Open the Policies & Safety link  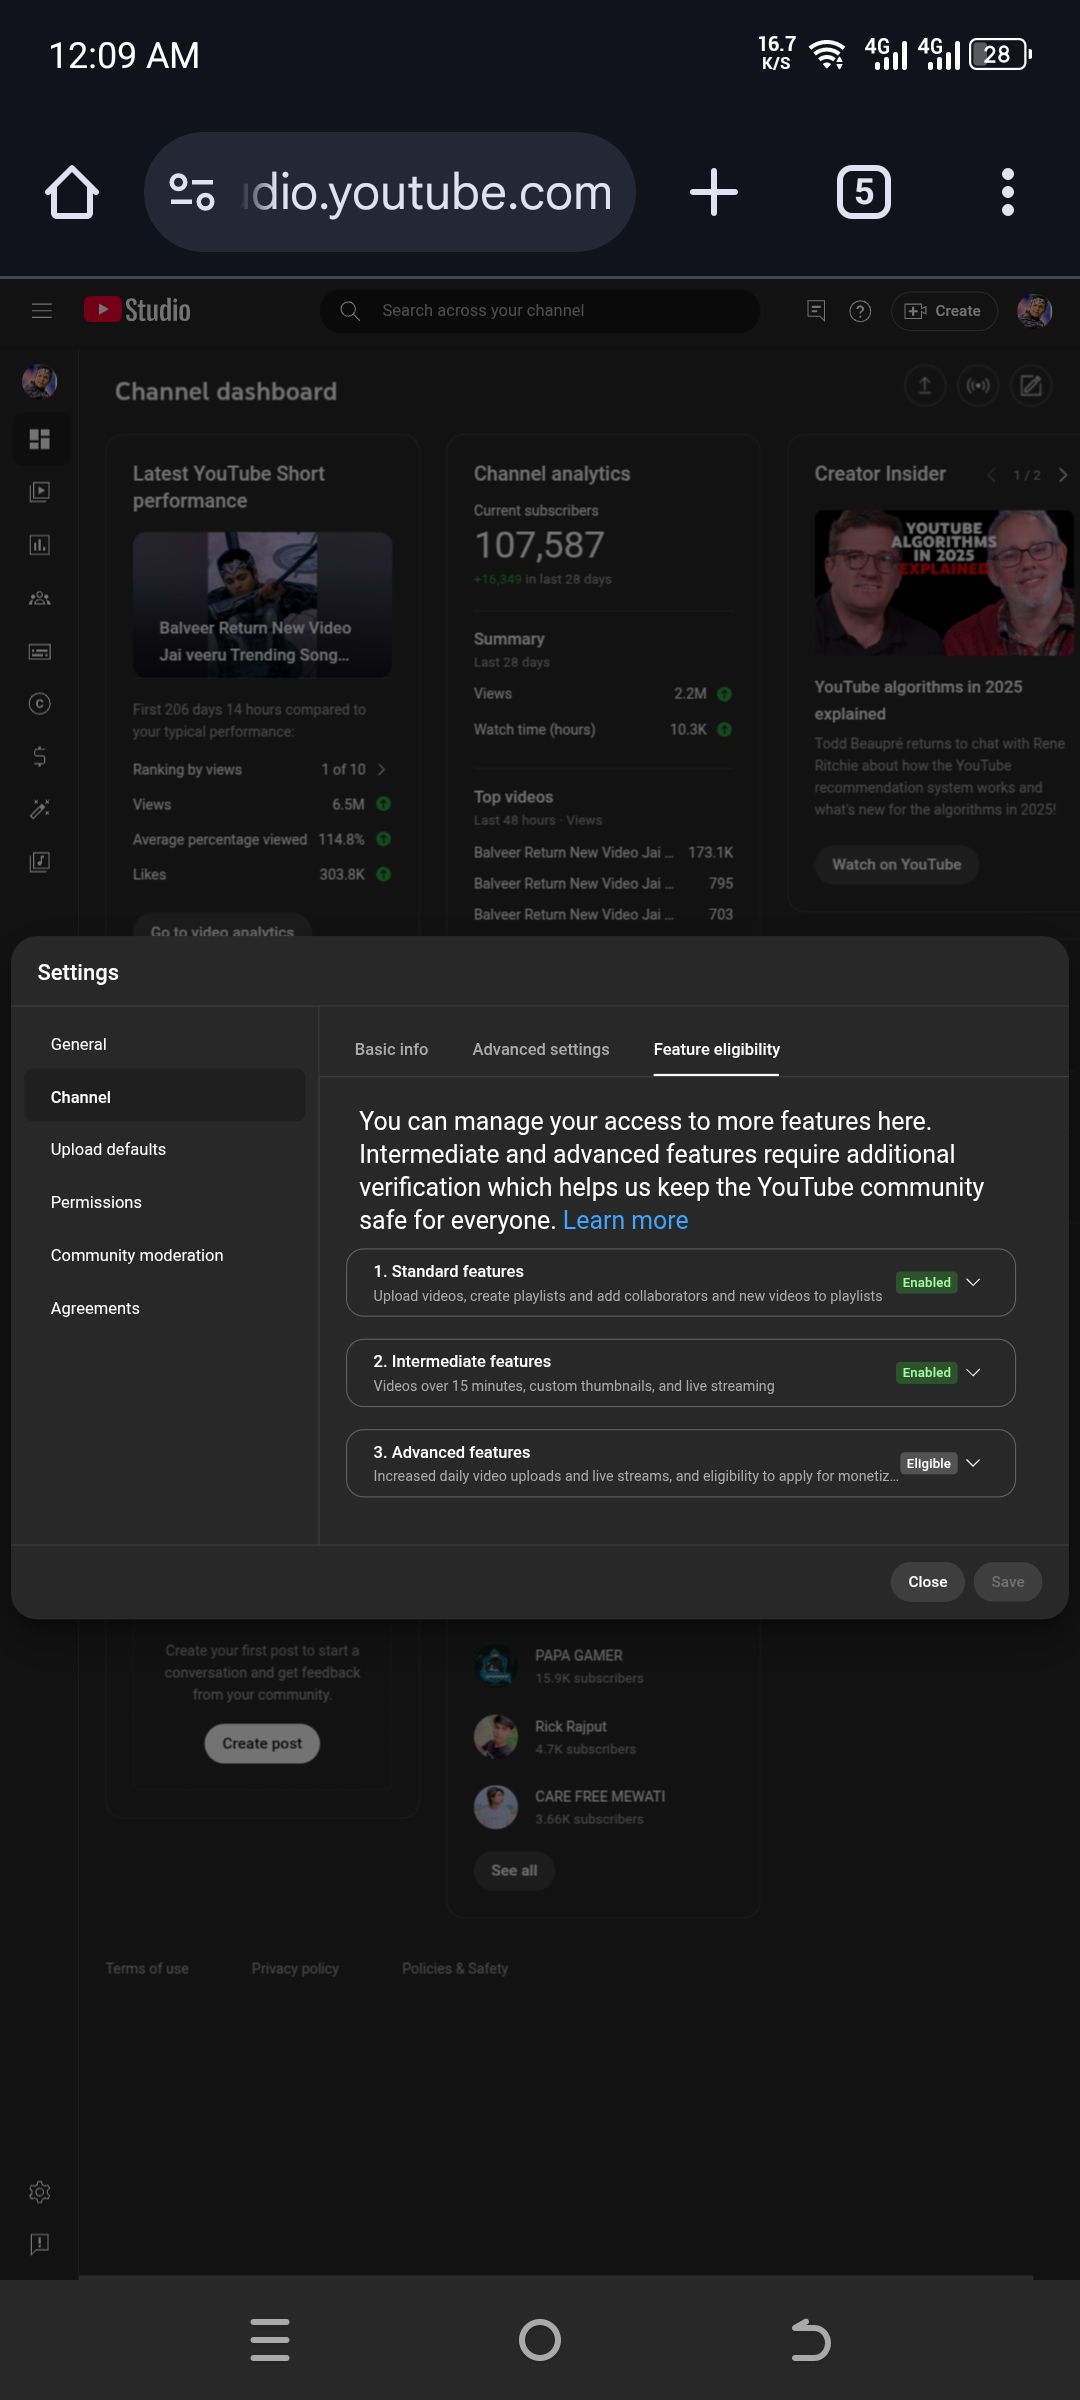[x=455, y=1968]
